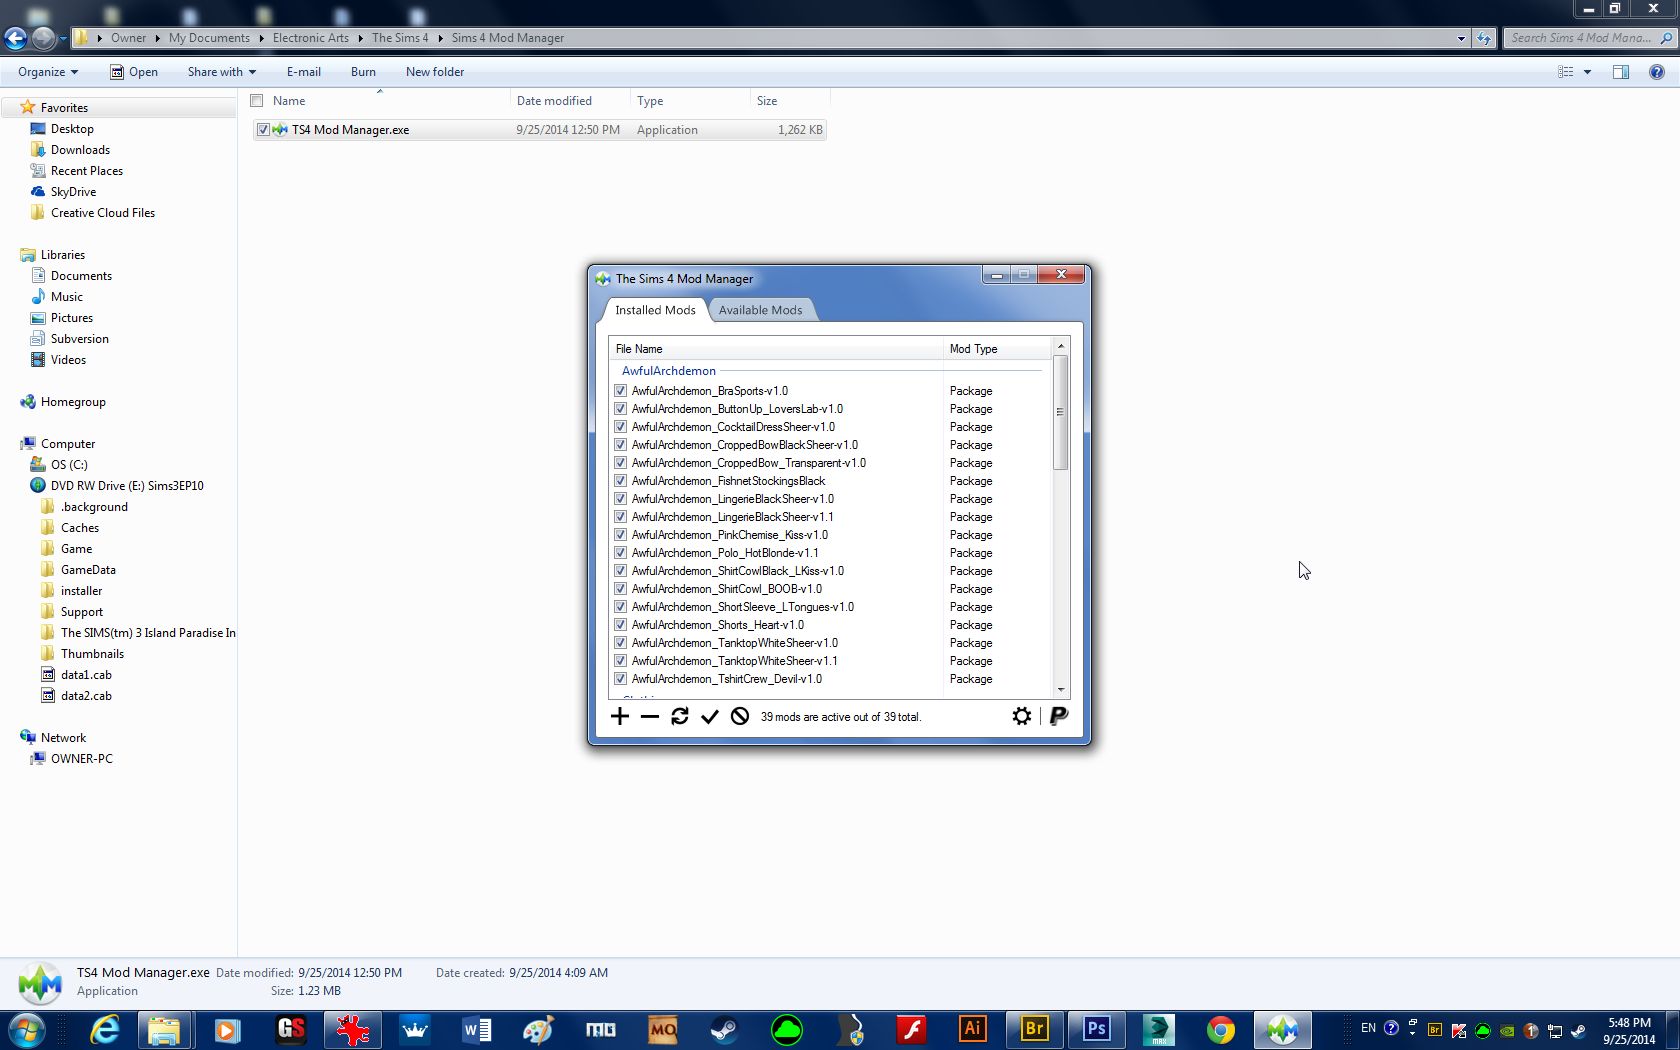Uncheck AwfulArchdemon_BraSports-v1.0 mod
The height and width of the screenshot is (1050, 1680).
pos(620,391)
